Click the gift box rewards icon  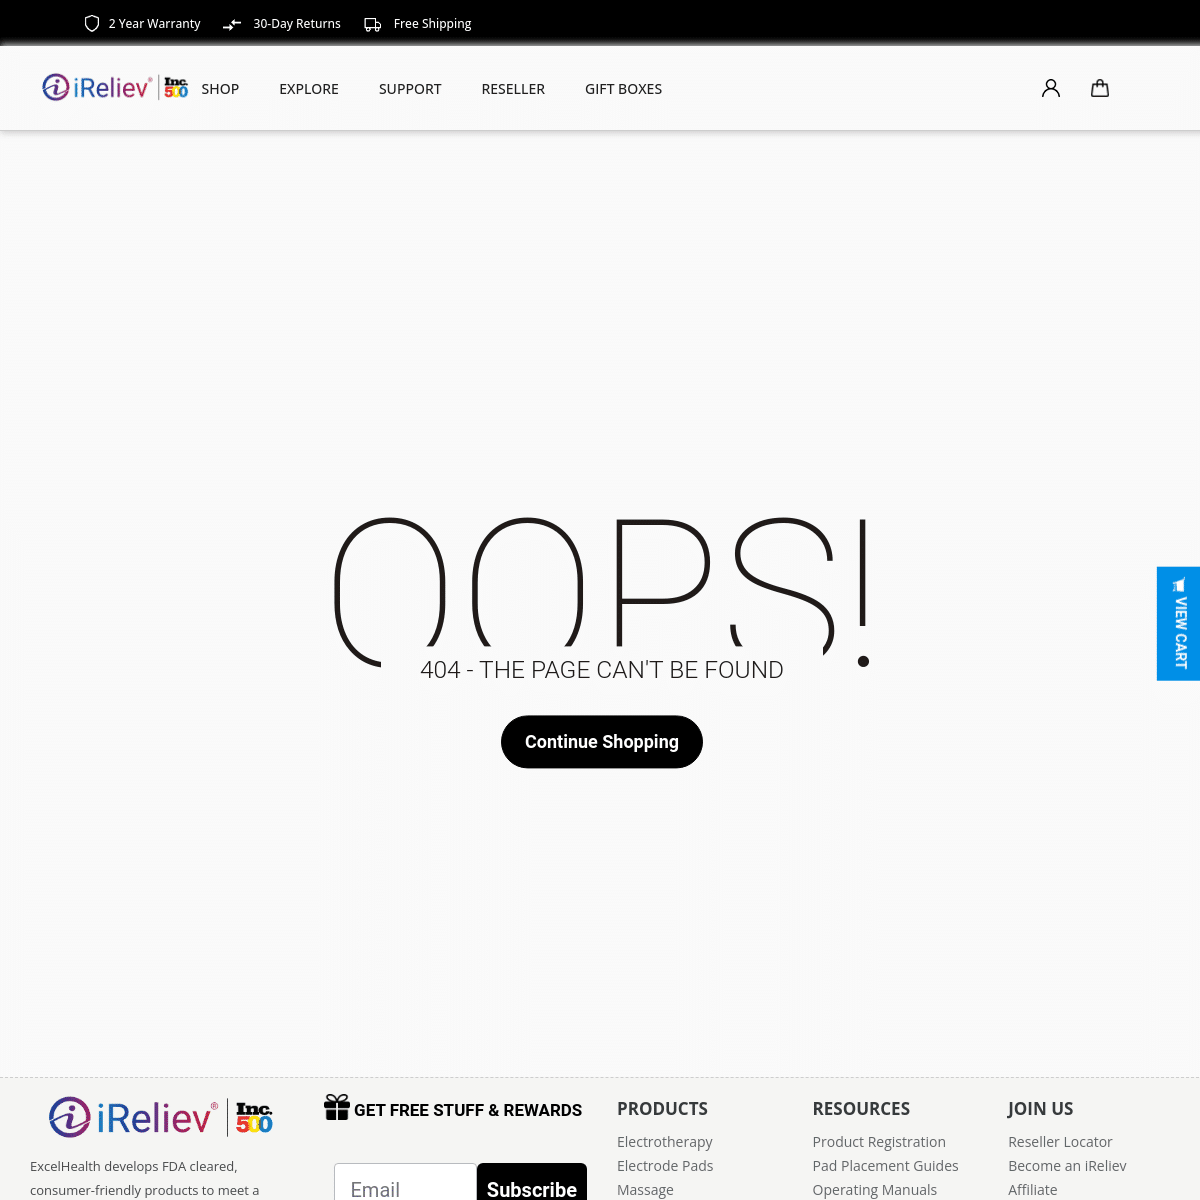point(337,1107)
